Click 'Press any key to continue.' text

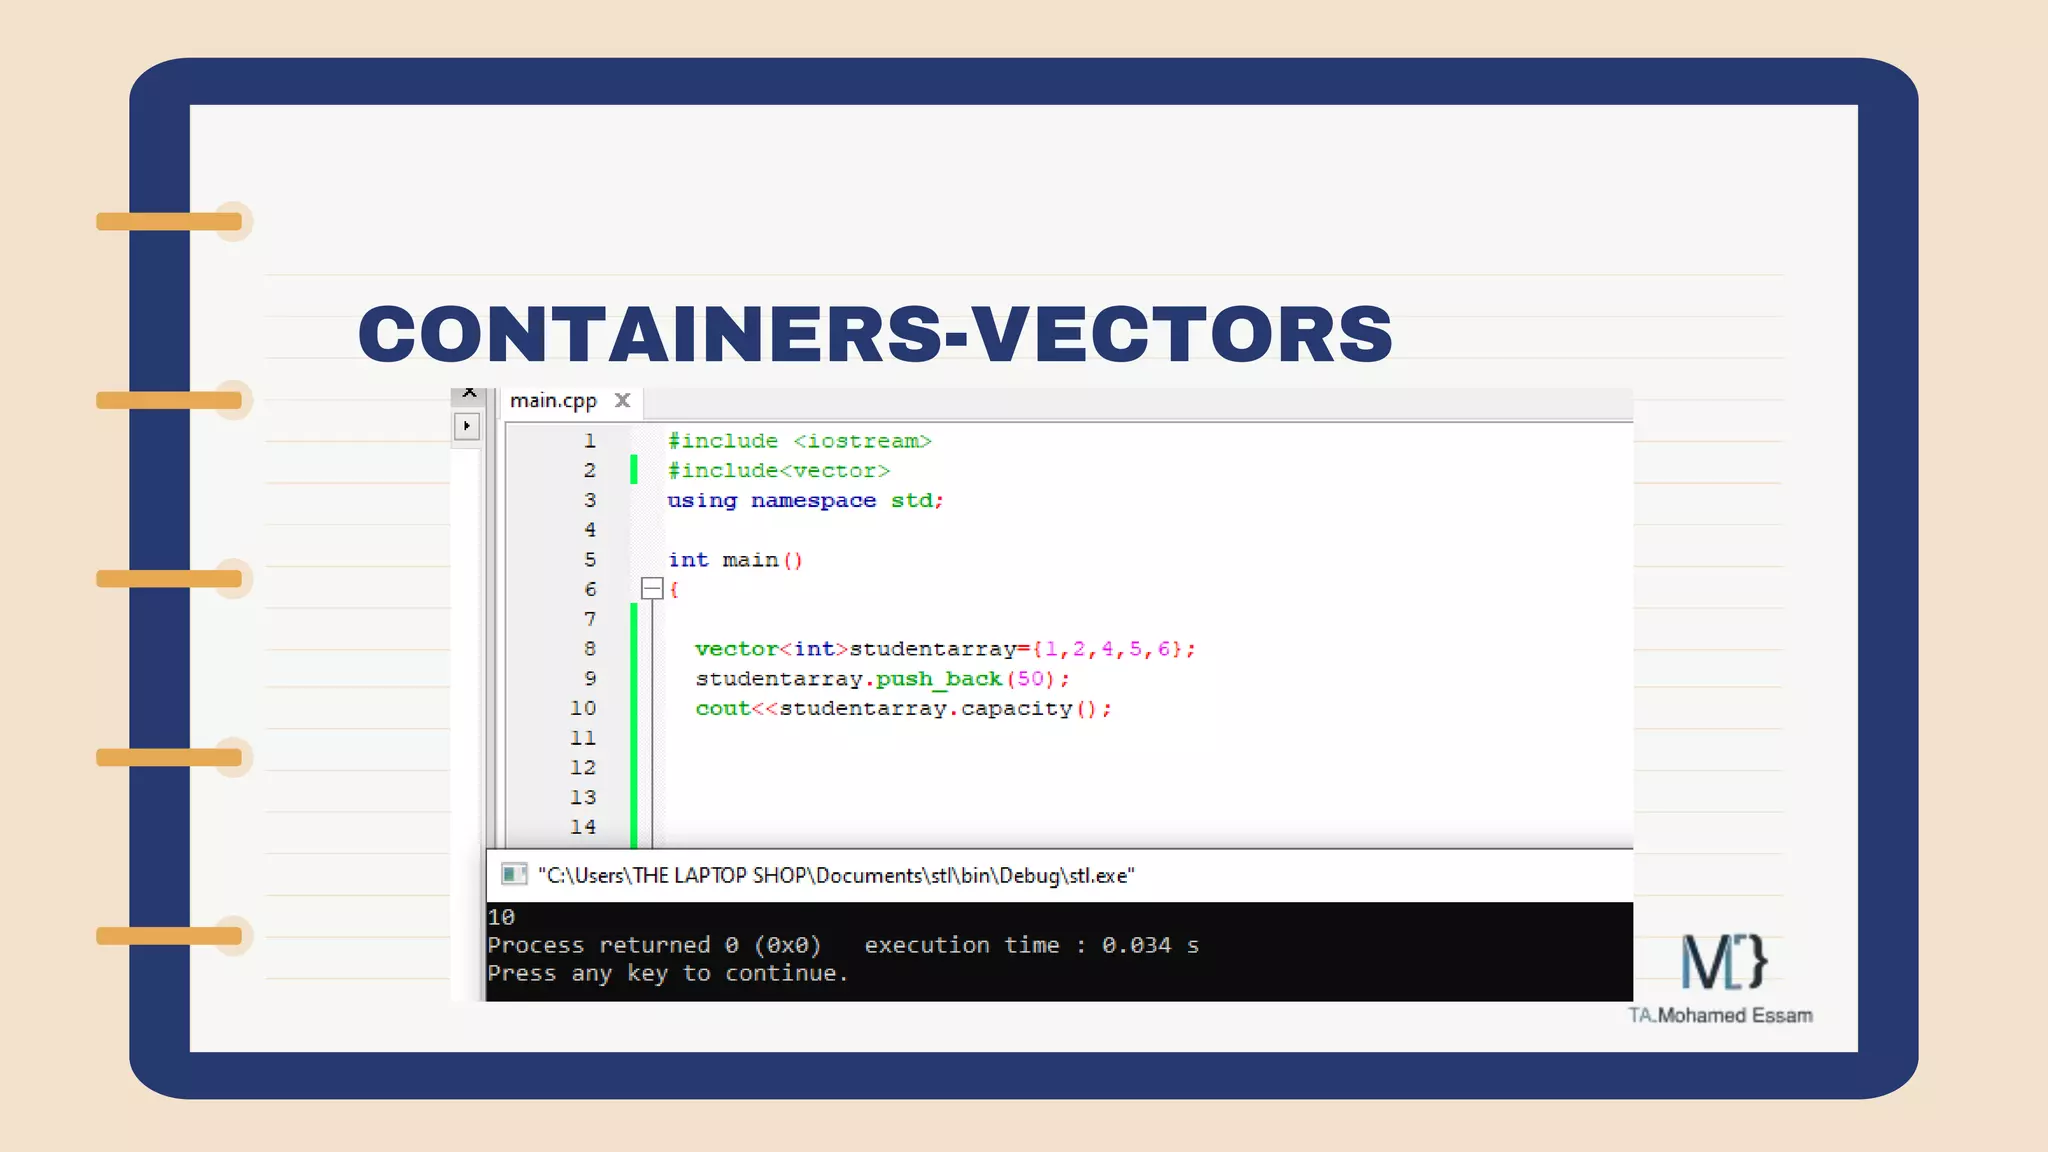667,974
